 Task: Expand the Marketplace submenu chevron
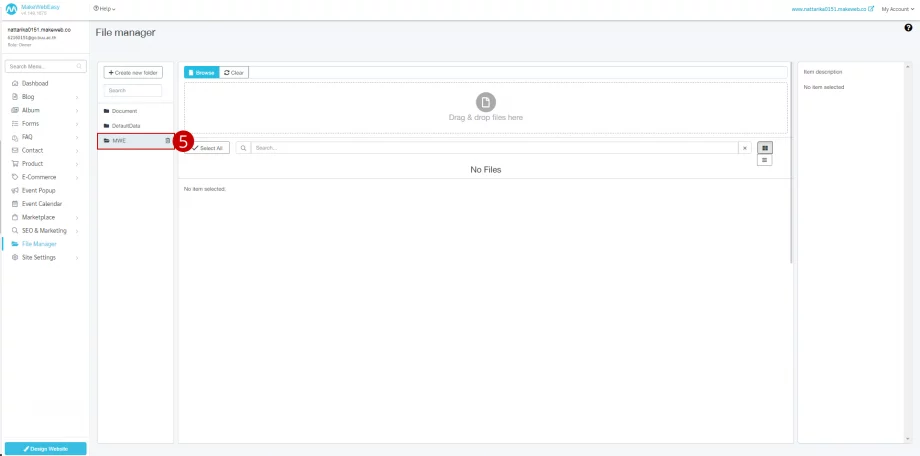click(77, 218)
